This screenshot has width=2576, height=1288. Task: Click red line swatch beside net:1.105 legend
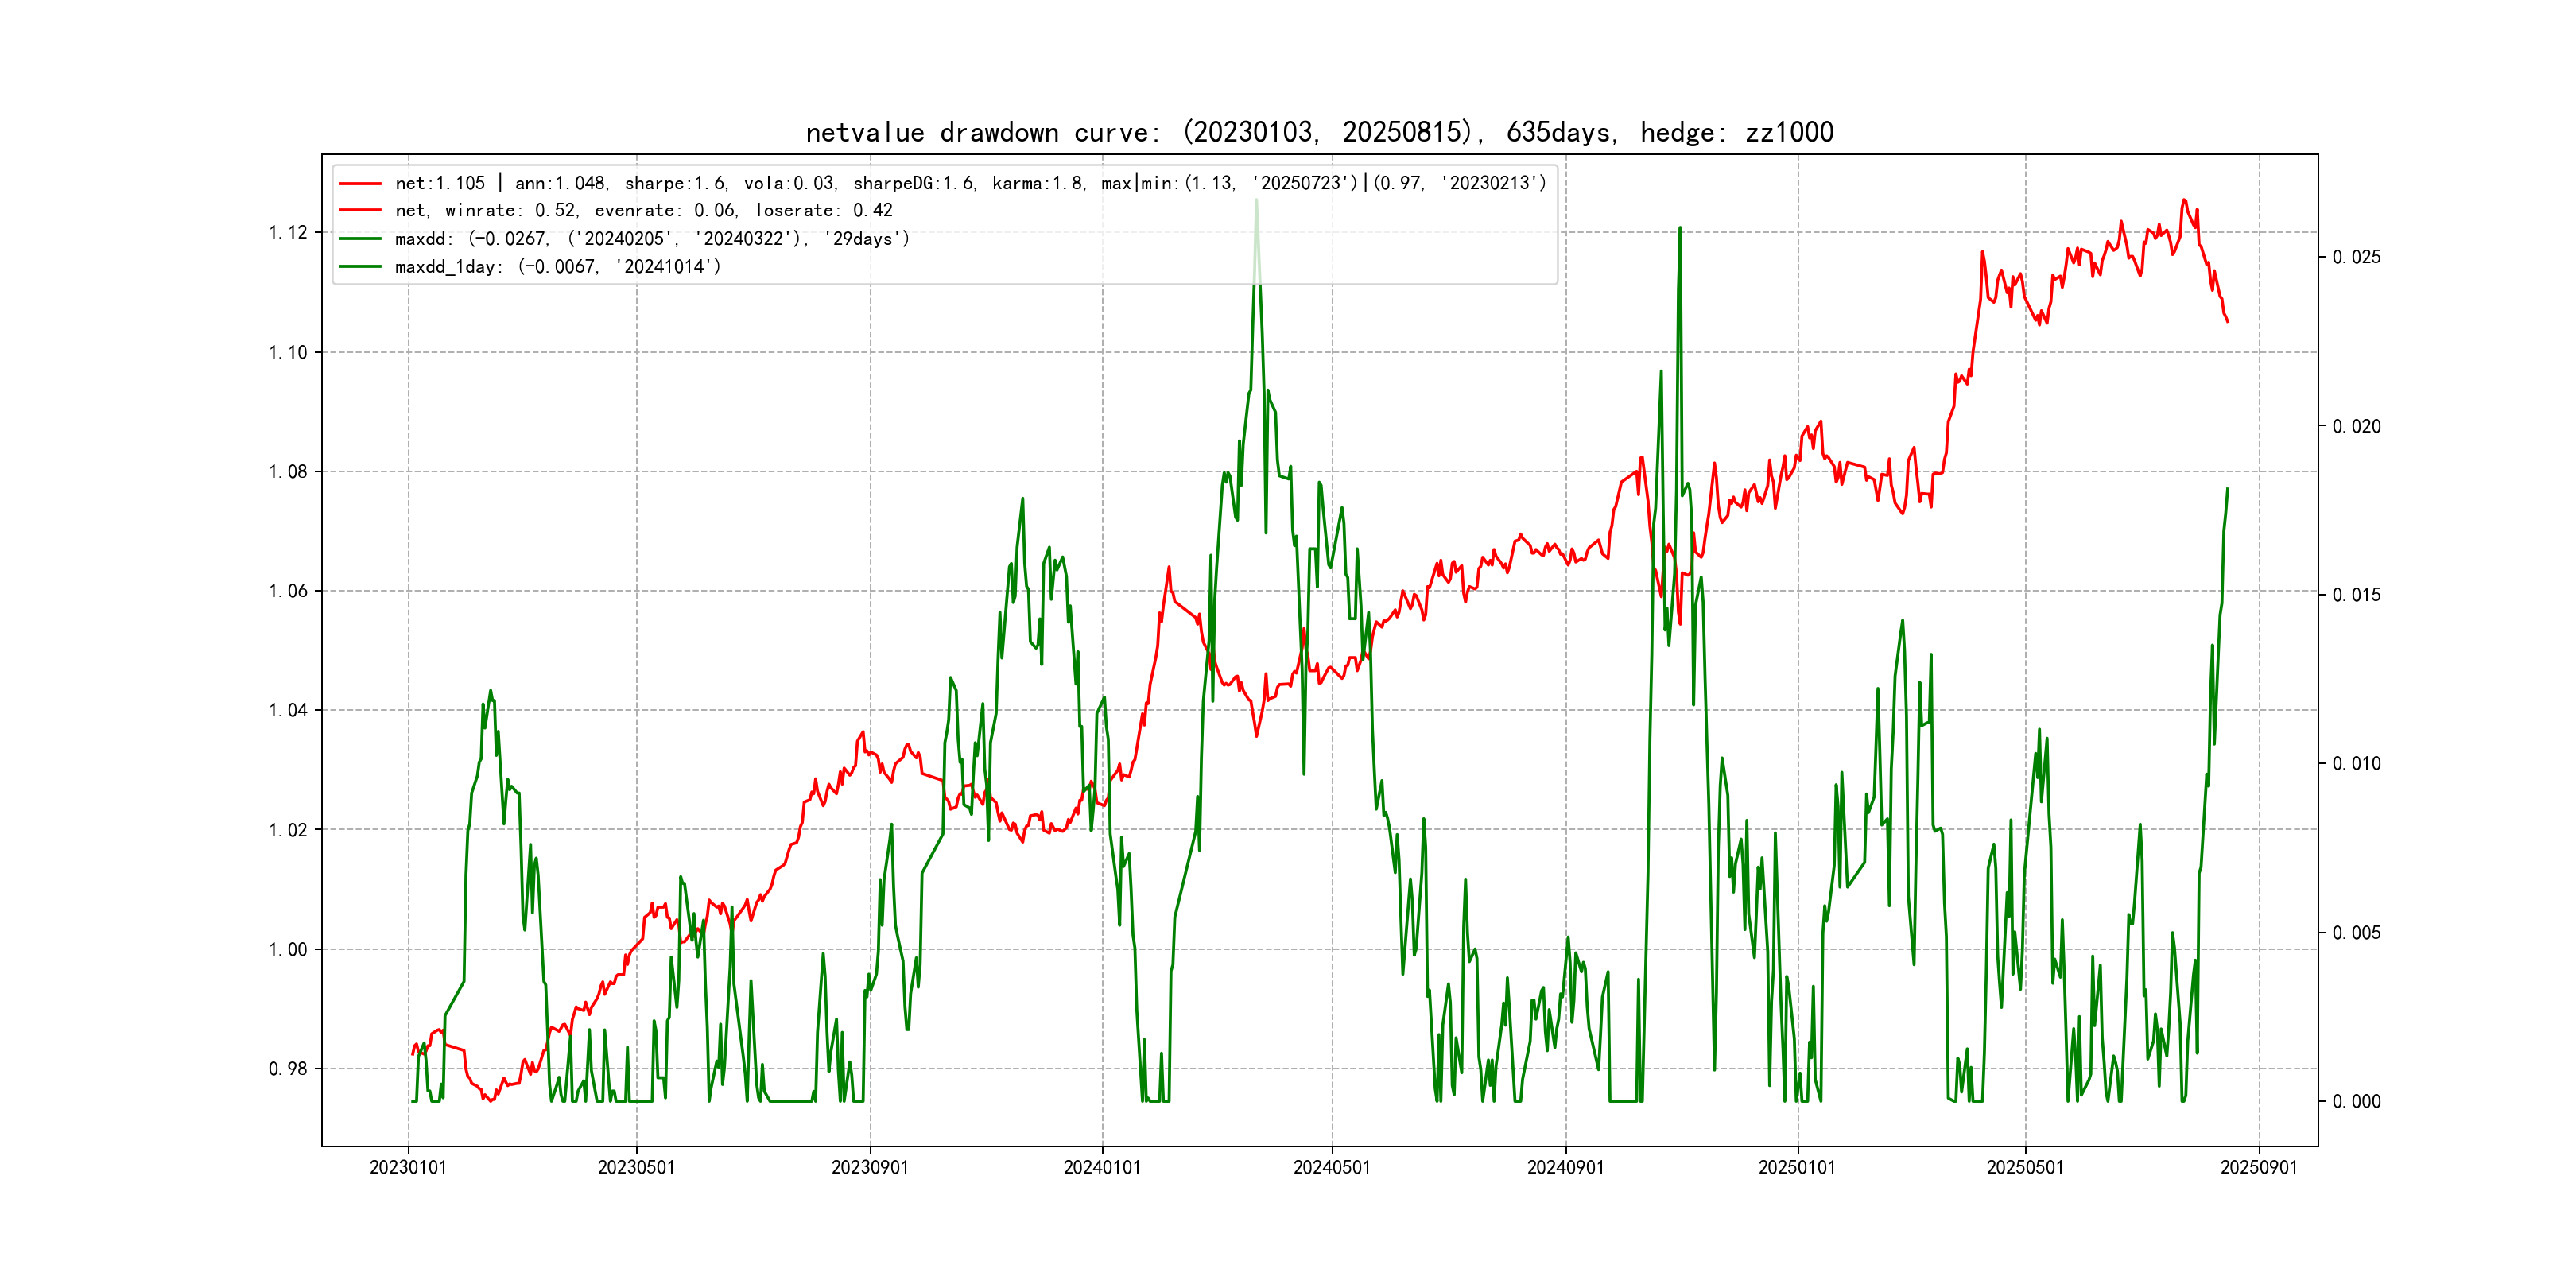[x=360, y=184]
